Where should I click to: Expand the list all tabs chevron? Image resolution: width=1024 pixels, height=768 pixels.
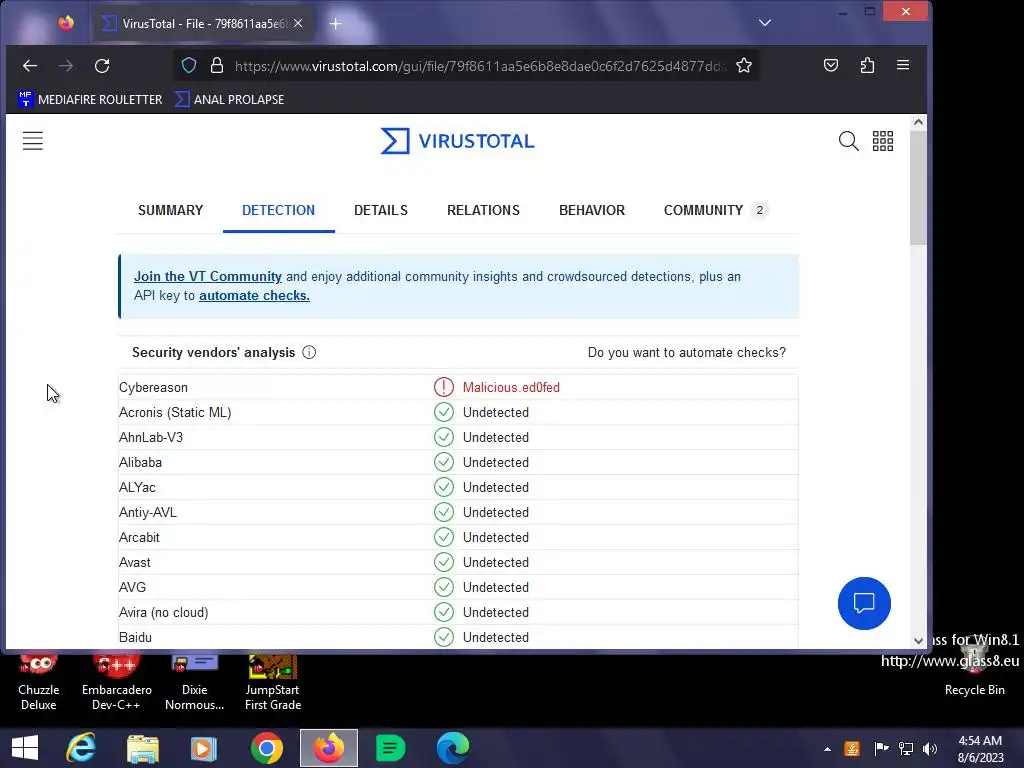pos(765,23)
